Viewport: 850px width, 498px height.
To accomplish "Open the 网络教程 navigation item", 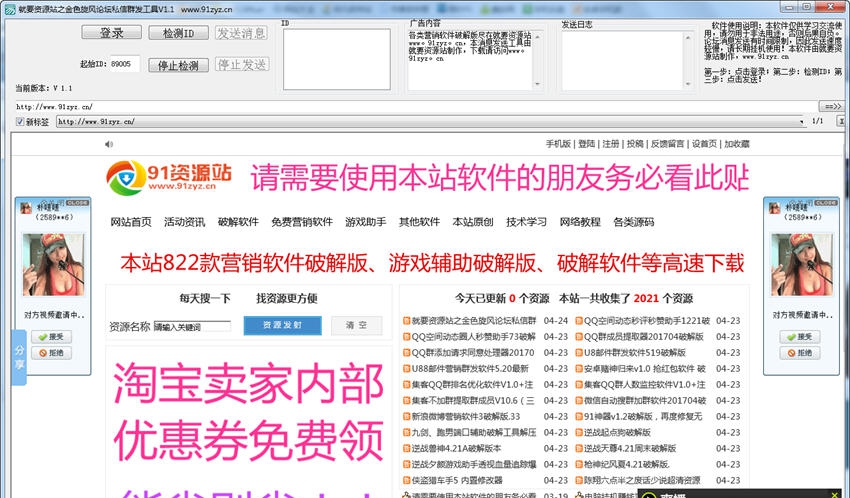I will 580,222.
